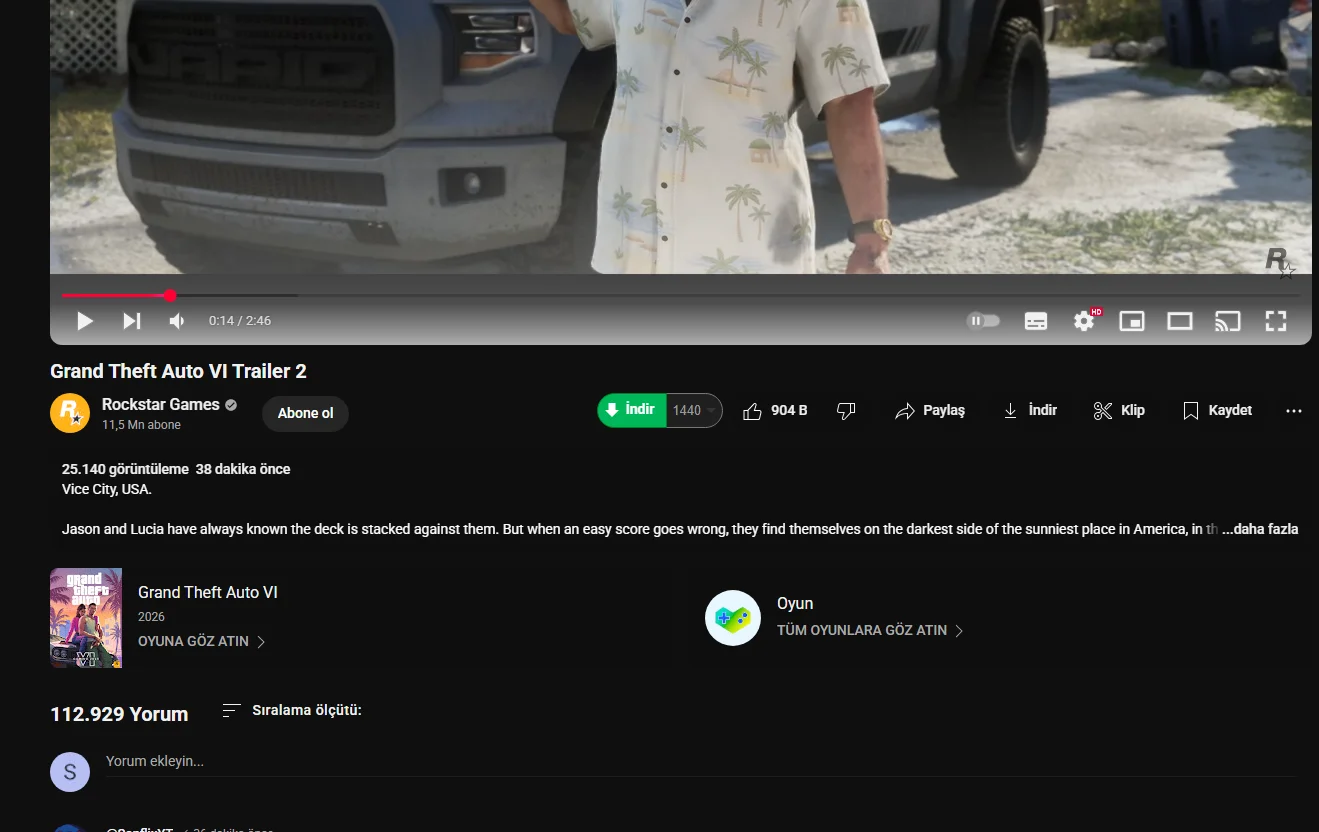Mute the video volume

177,321
